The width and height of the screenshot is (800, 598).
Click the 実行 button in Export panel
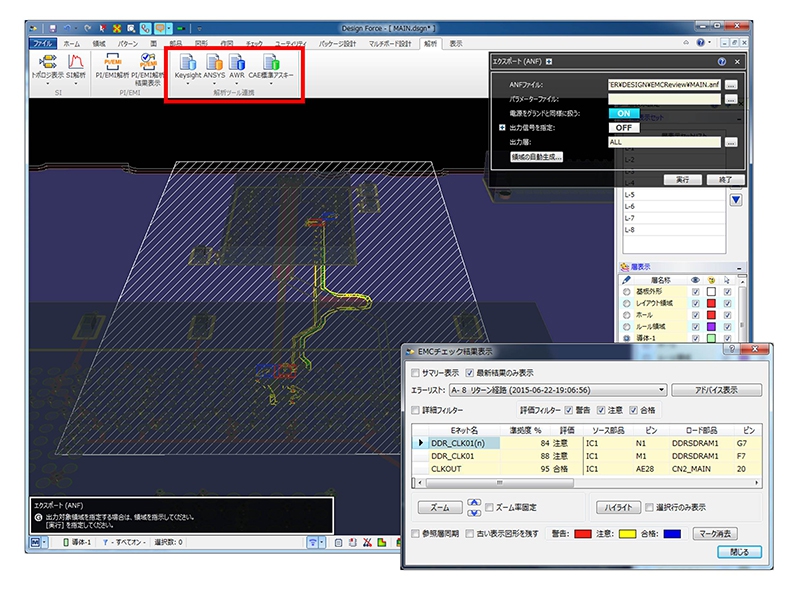(x=682, y=180)
